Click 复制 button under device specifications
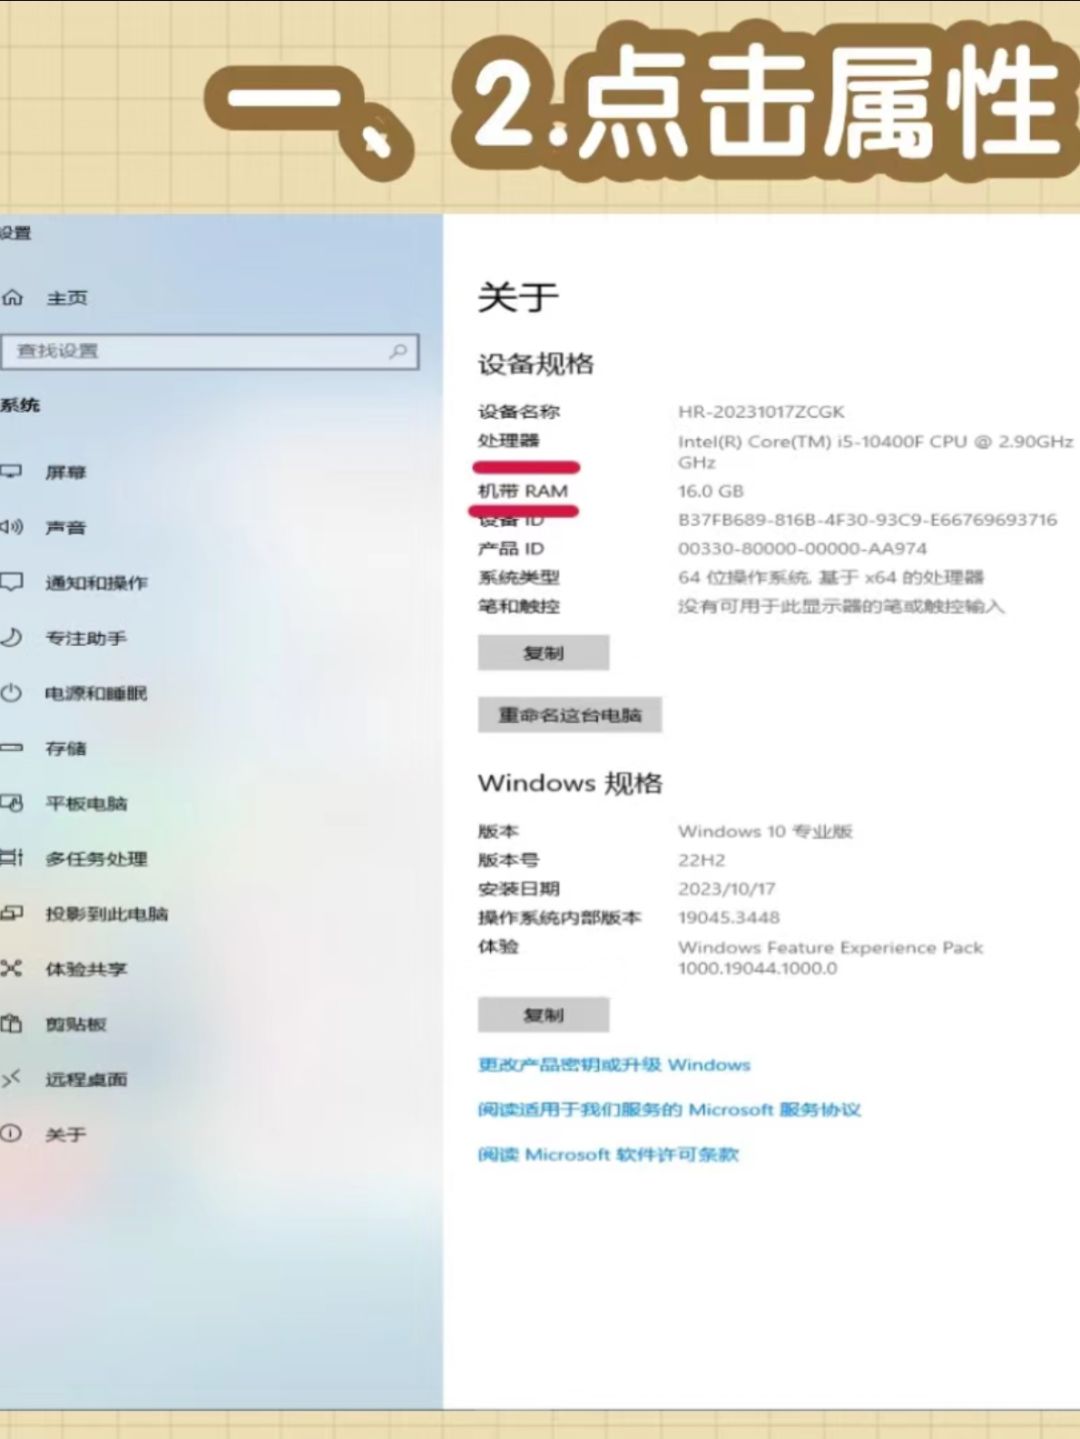This screenshot has height=1439, width=1080. [543, 653]
